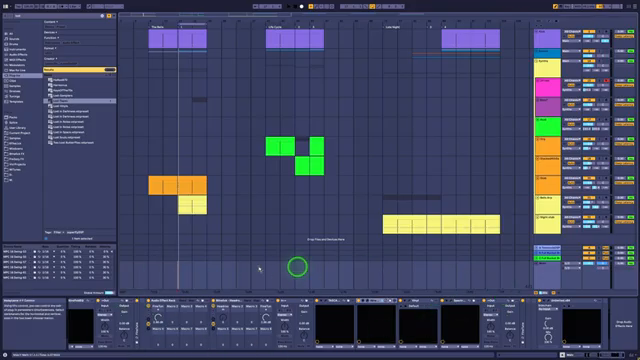
Task: Open the MIDI Effects browser category
Action: coord(18,60)
